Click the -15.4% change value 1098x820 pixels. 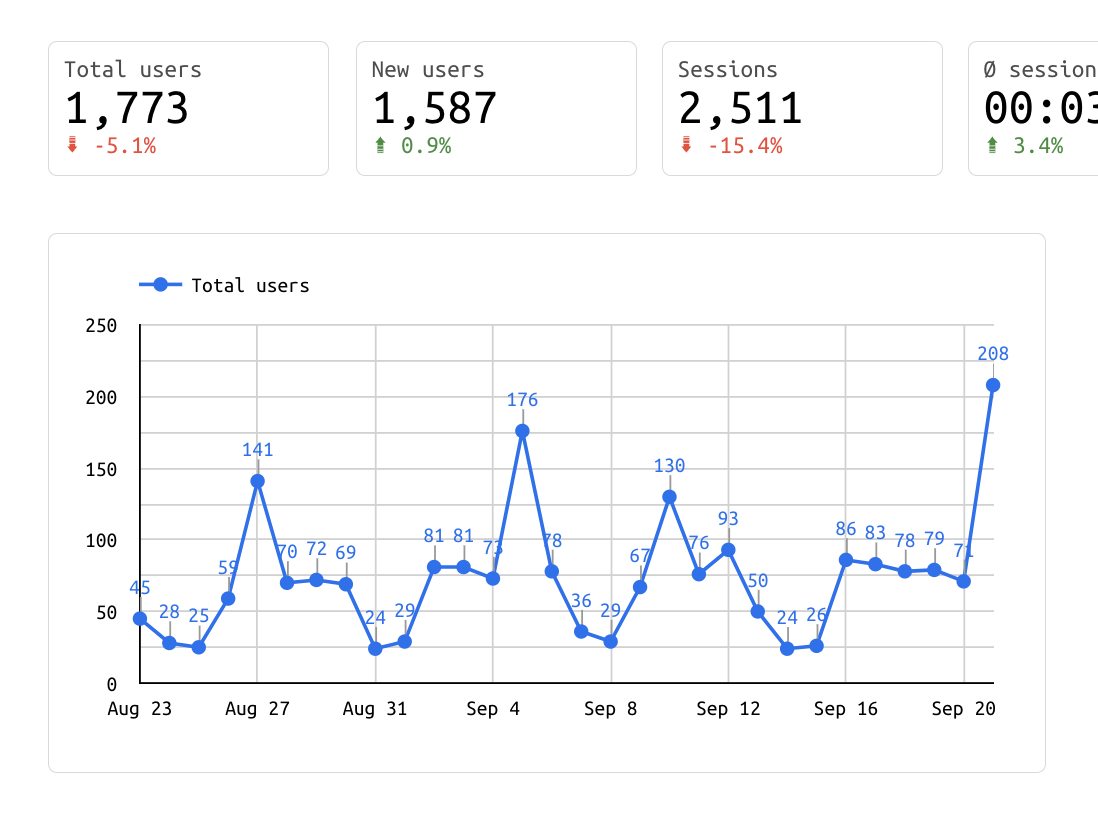[x=744, y=146]
